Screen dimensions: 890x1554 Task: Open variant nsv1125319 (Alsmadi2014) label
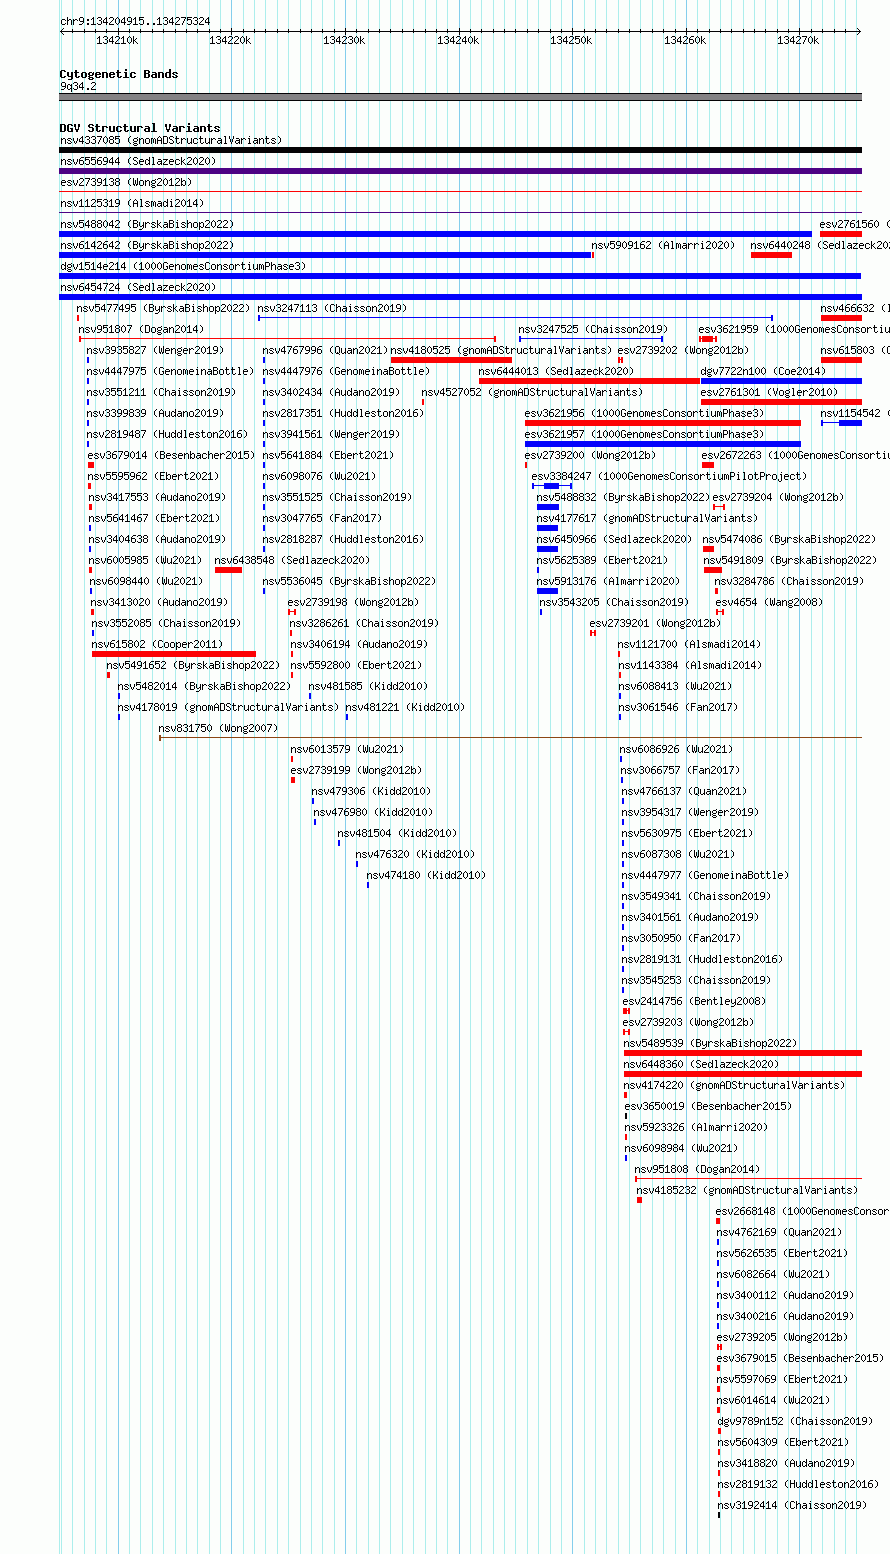click(x=132, y=203)
